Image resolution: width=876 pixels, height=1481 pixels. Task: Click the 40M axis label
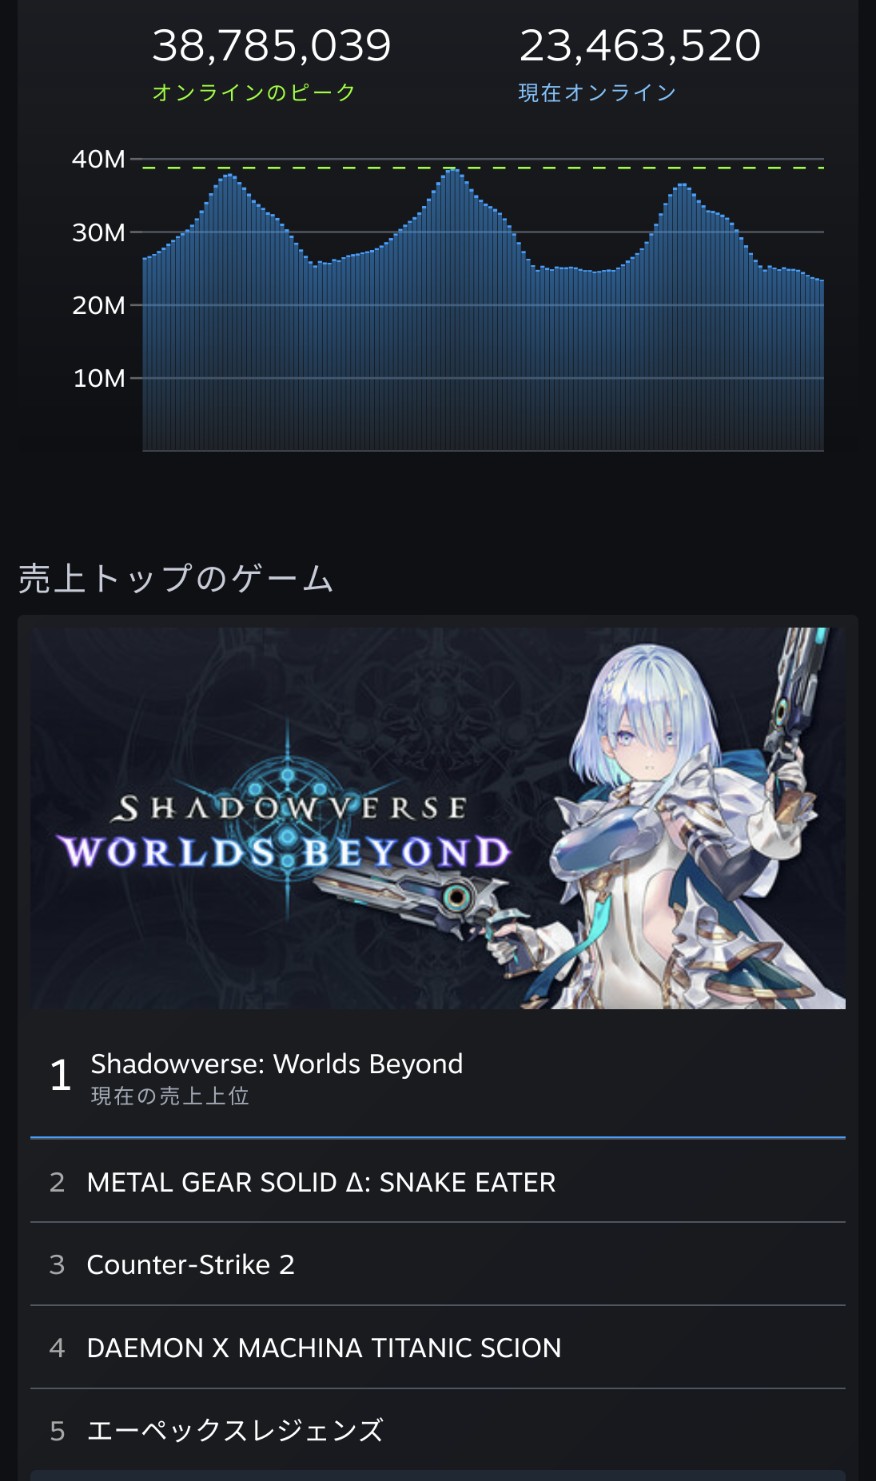pyautogui.click(x=98, y=159)
